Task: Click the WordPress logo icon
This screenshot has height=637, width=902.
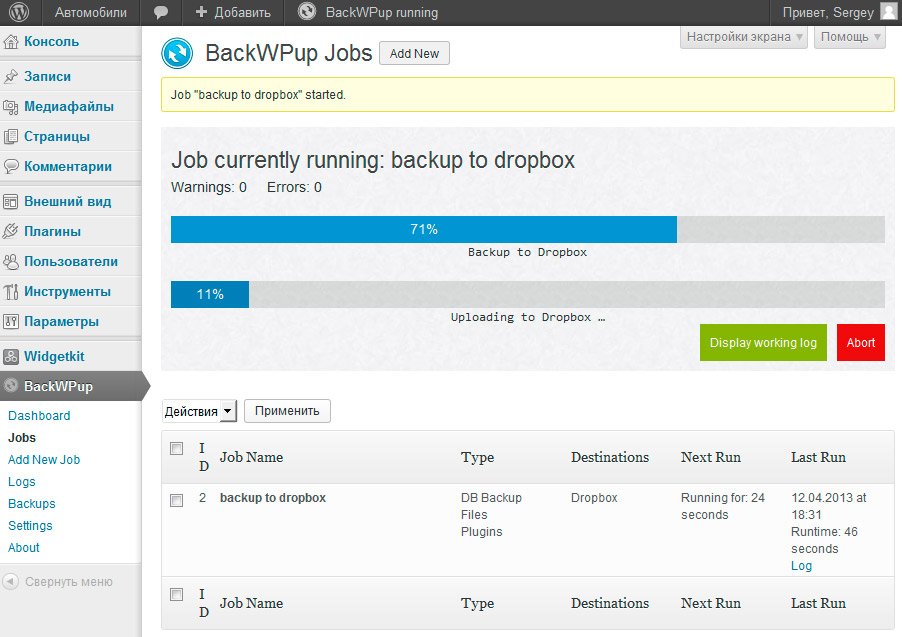Action: [x=19, y=12]
